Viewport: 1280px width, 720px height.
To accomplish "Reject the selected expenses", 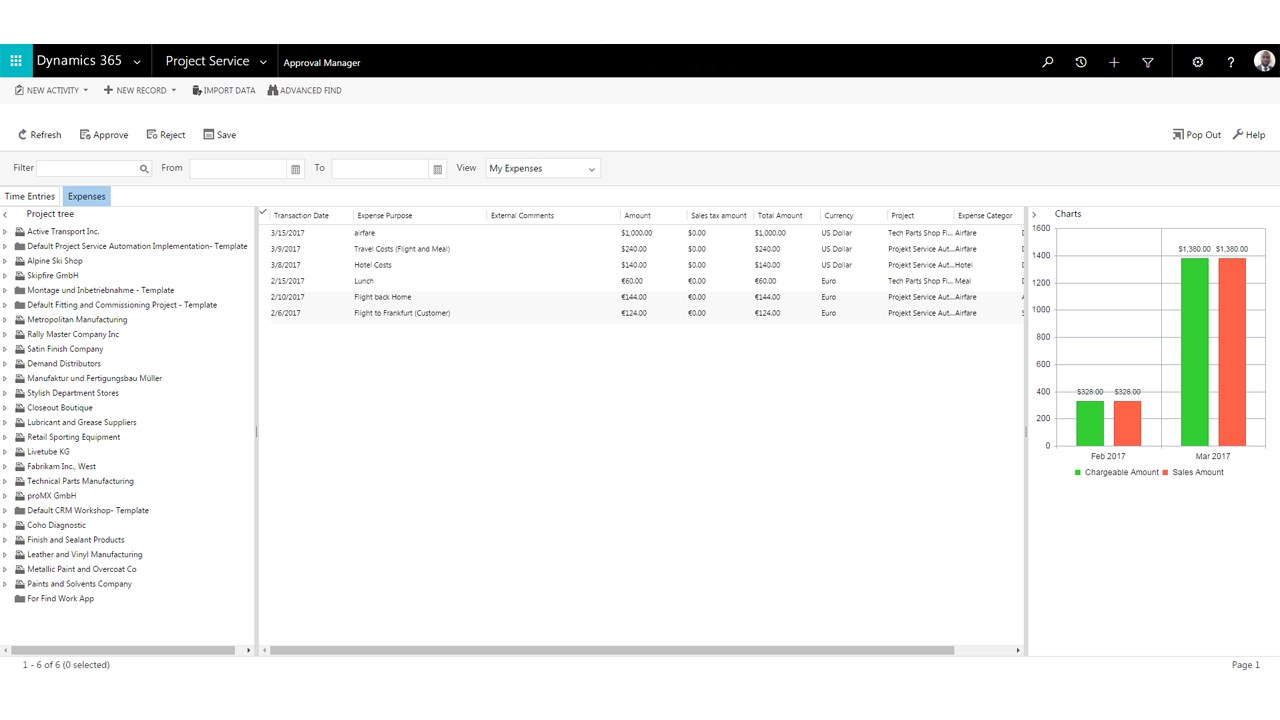I will tap(166, 135).
